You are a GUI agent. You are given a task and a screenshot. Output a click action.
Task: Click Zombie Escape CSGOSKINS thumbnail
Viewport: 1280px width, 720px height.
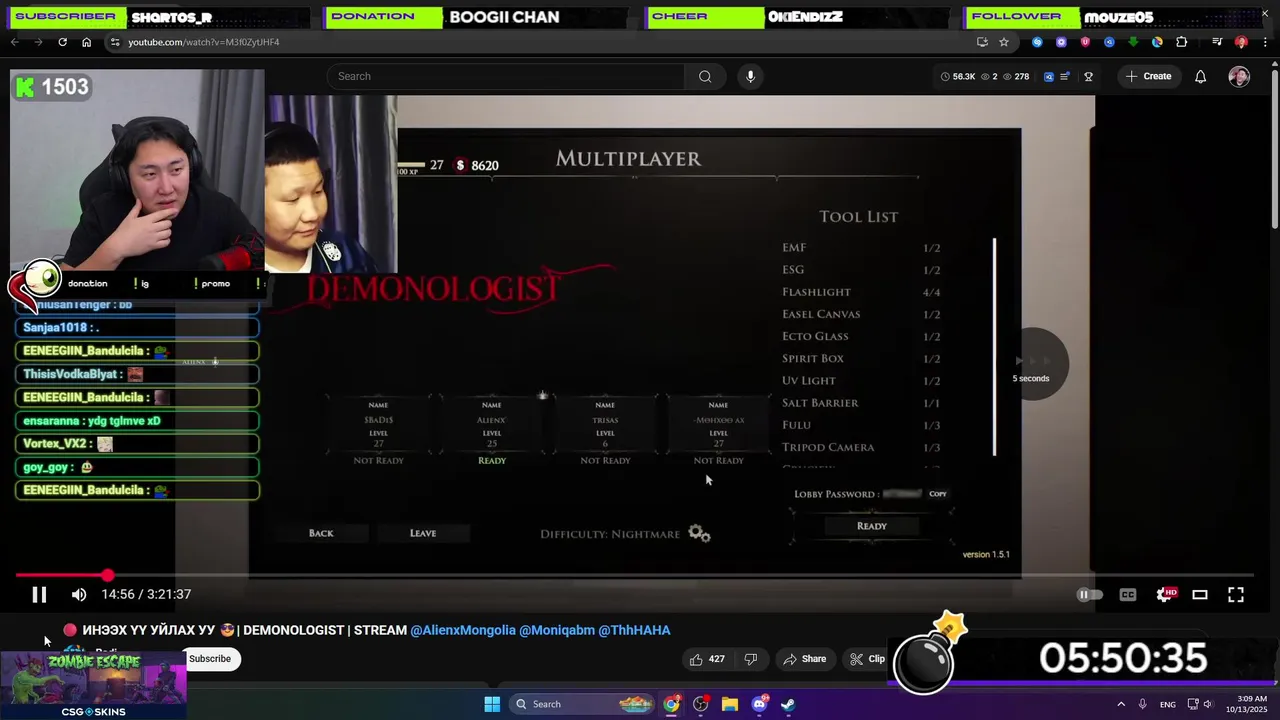coord(93,686)
